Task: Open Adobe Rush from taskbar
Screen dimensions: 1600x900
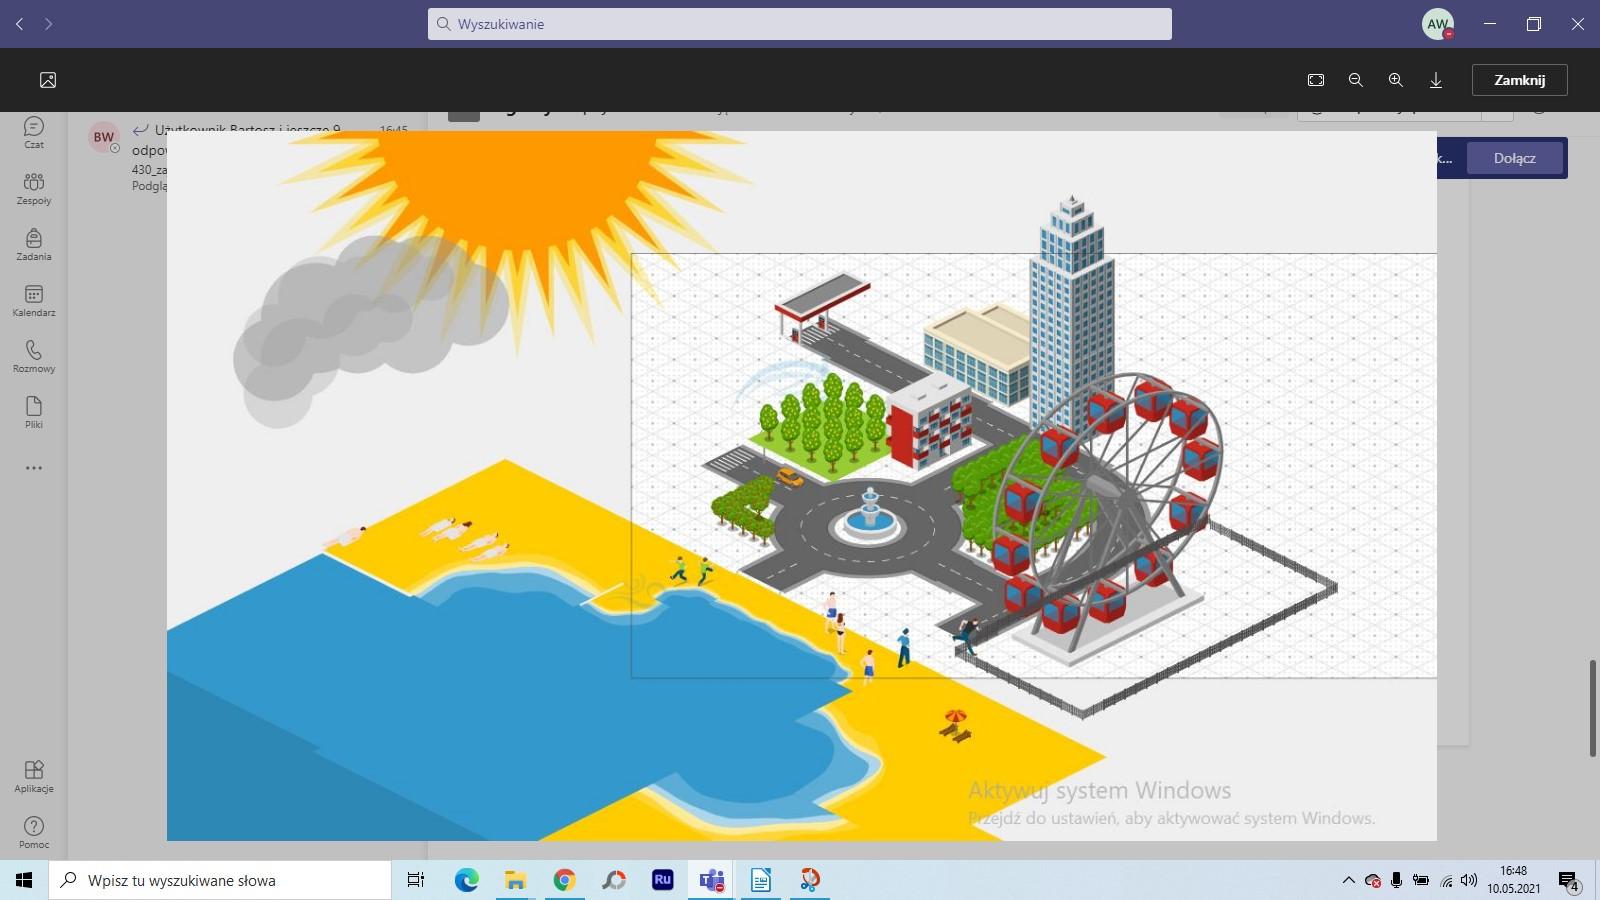Action: click(x=662, y=880)
